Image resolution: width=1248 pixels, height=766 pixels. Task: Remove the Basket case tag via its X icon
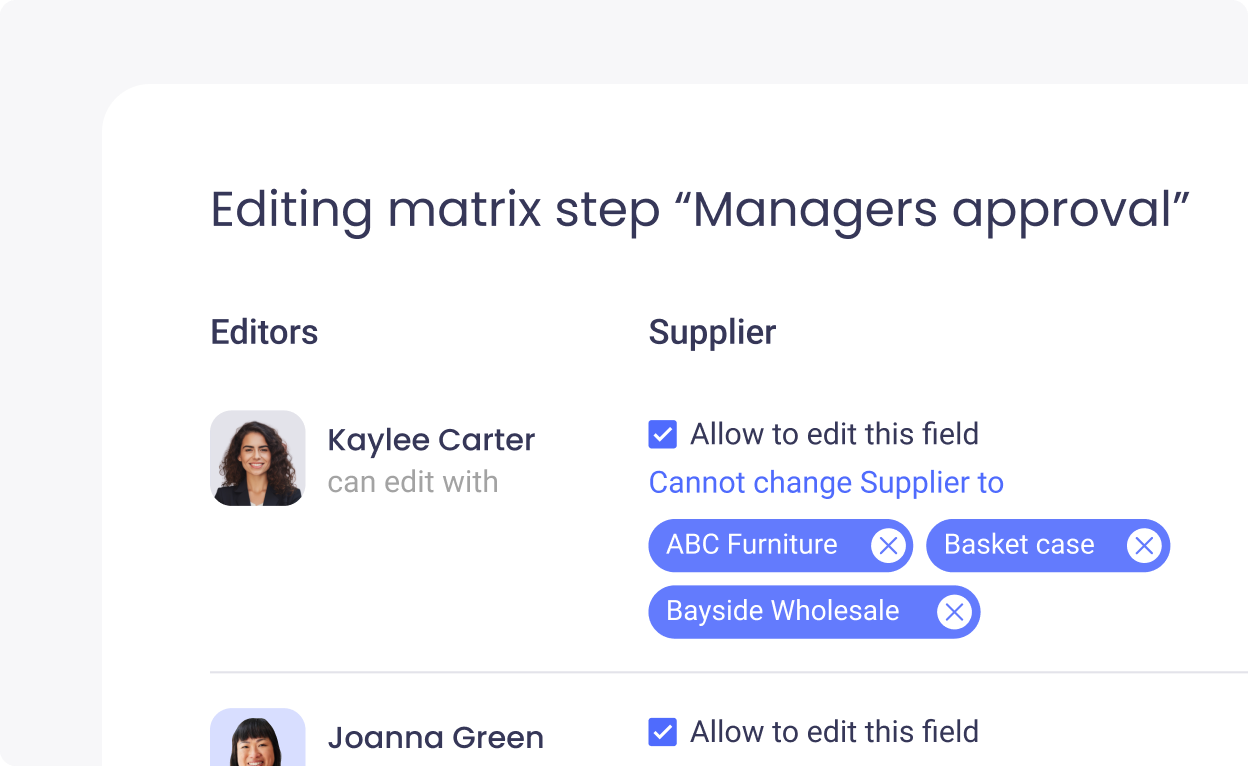coord(1144,545)
